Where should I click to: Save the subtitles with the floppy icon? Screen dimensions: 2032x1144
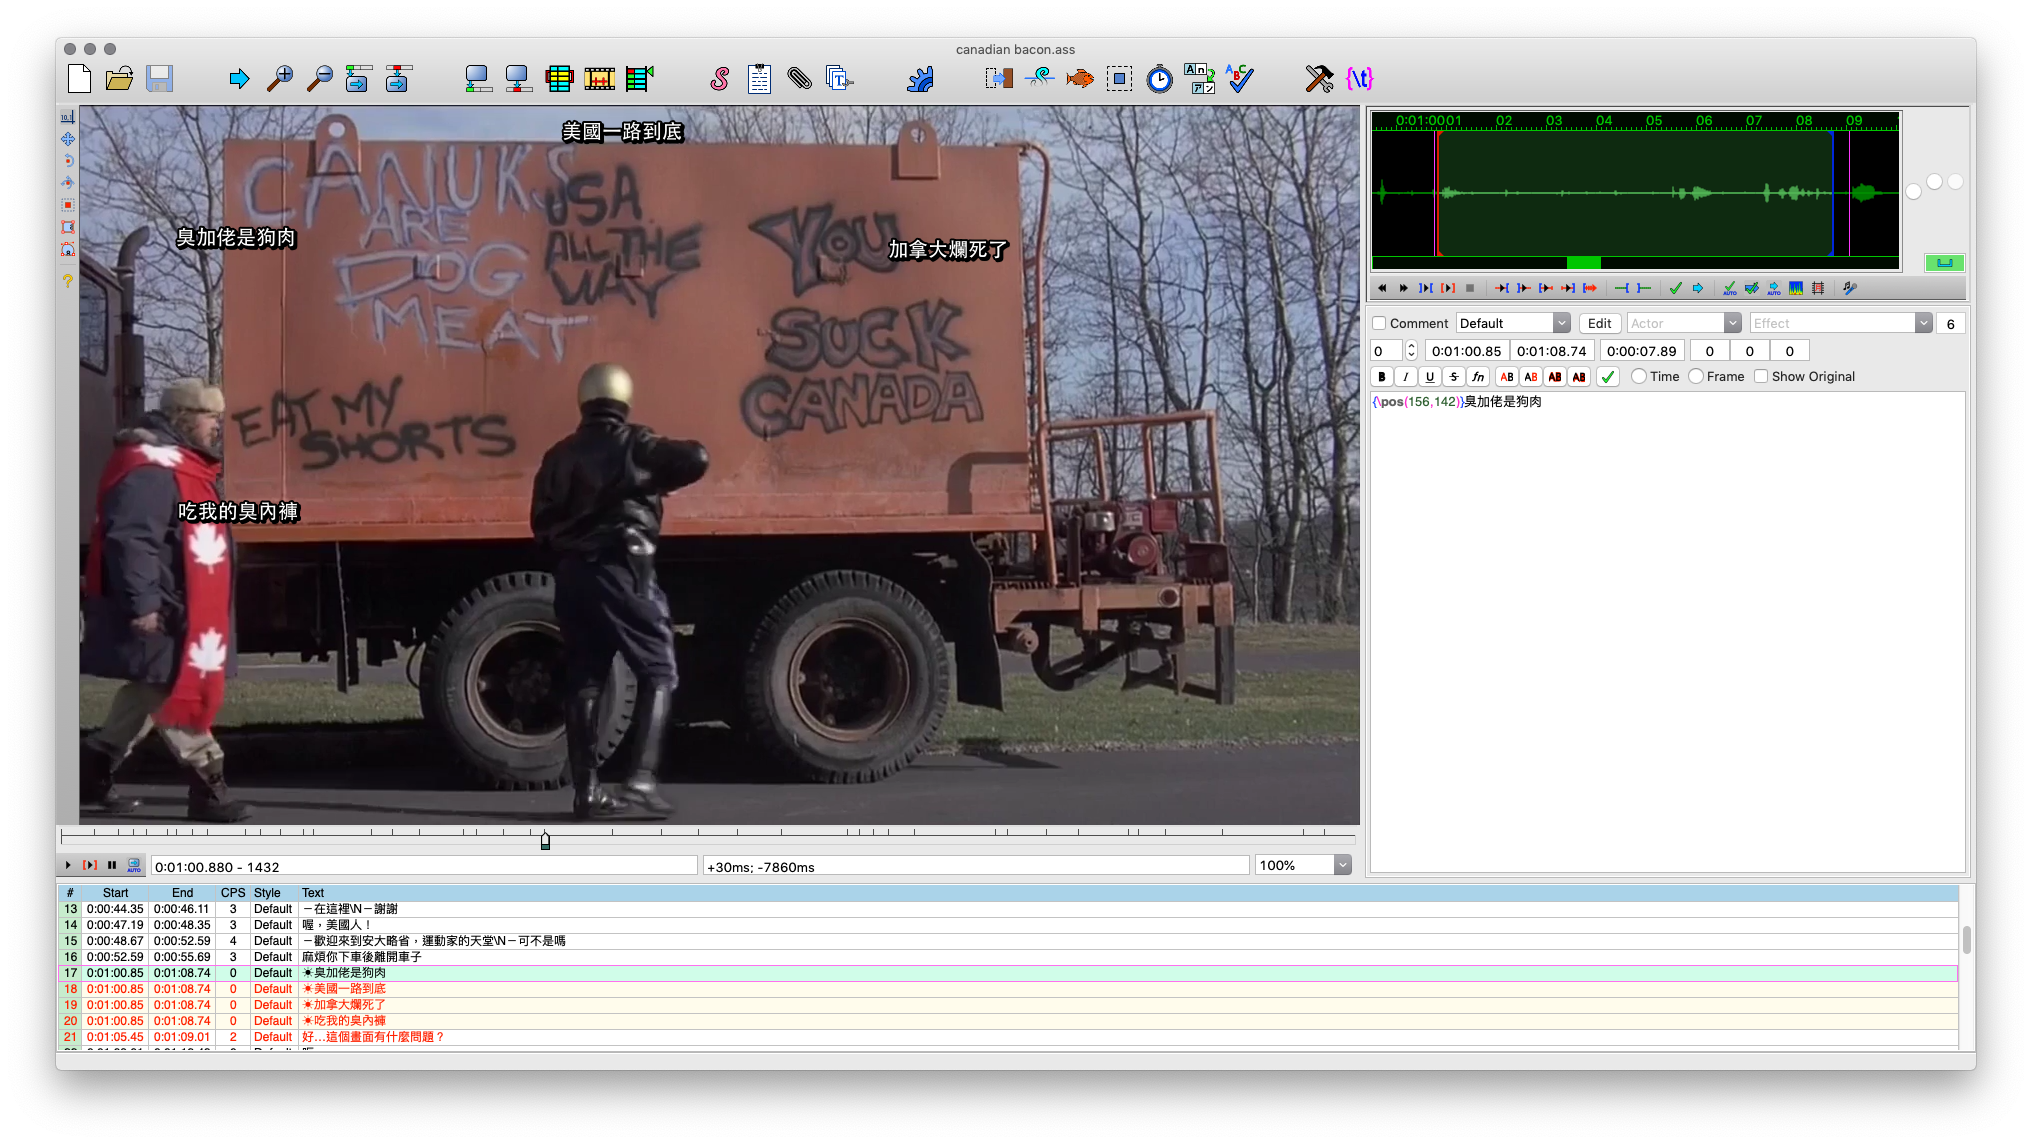159,78
